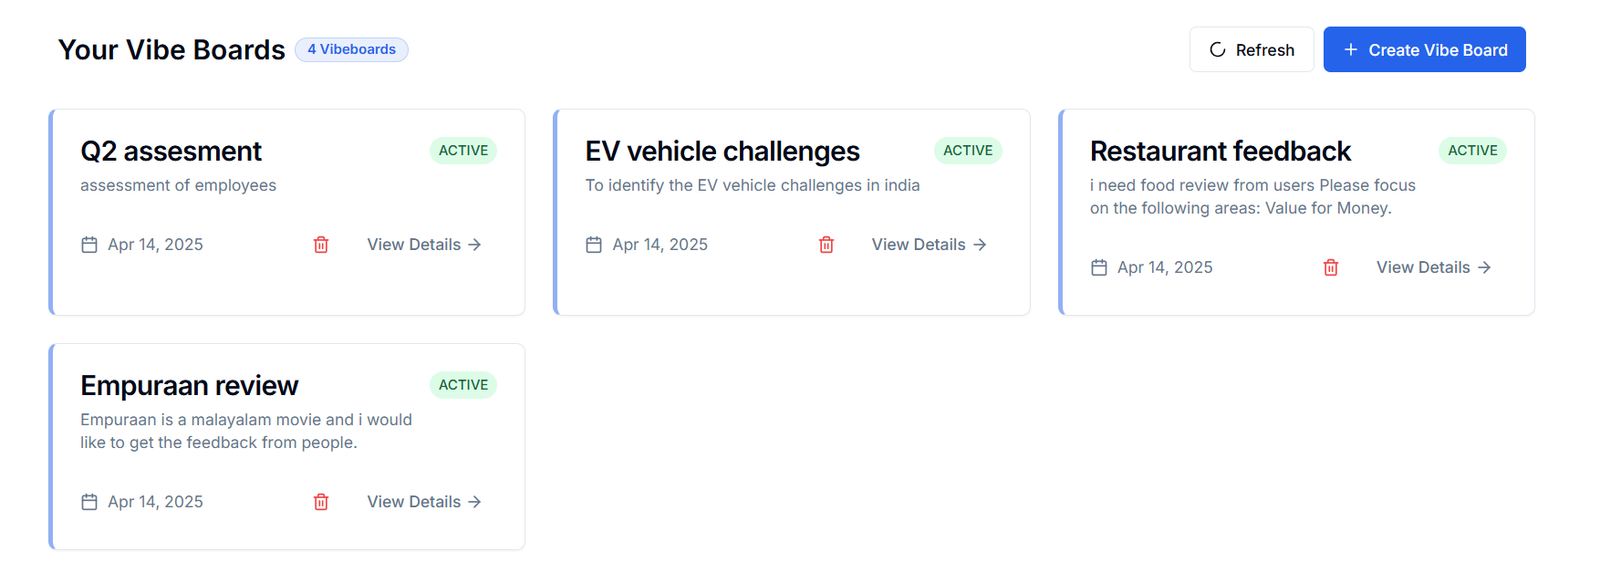Click calendar icon on Q2 assesment card

[x=89, y=245]
